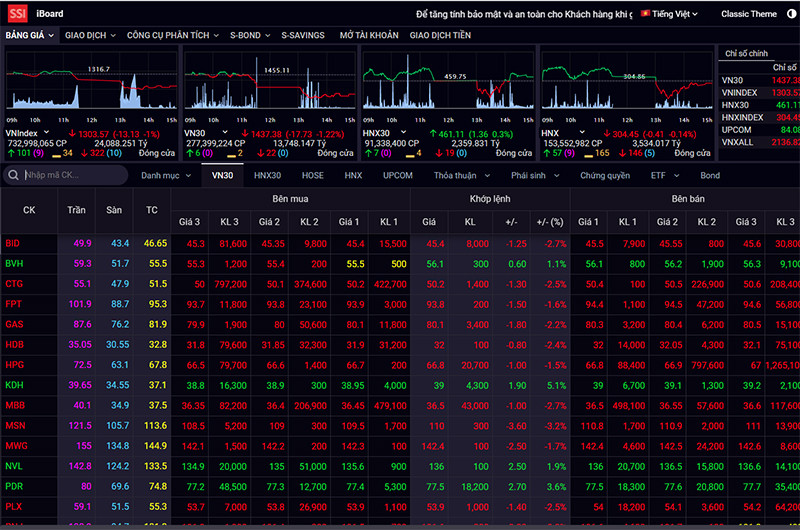Image resolution: width=800 pixels, height=530 pixels.
Task: Click the Mở tài khoản link
Action: [x=368, y=35]
